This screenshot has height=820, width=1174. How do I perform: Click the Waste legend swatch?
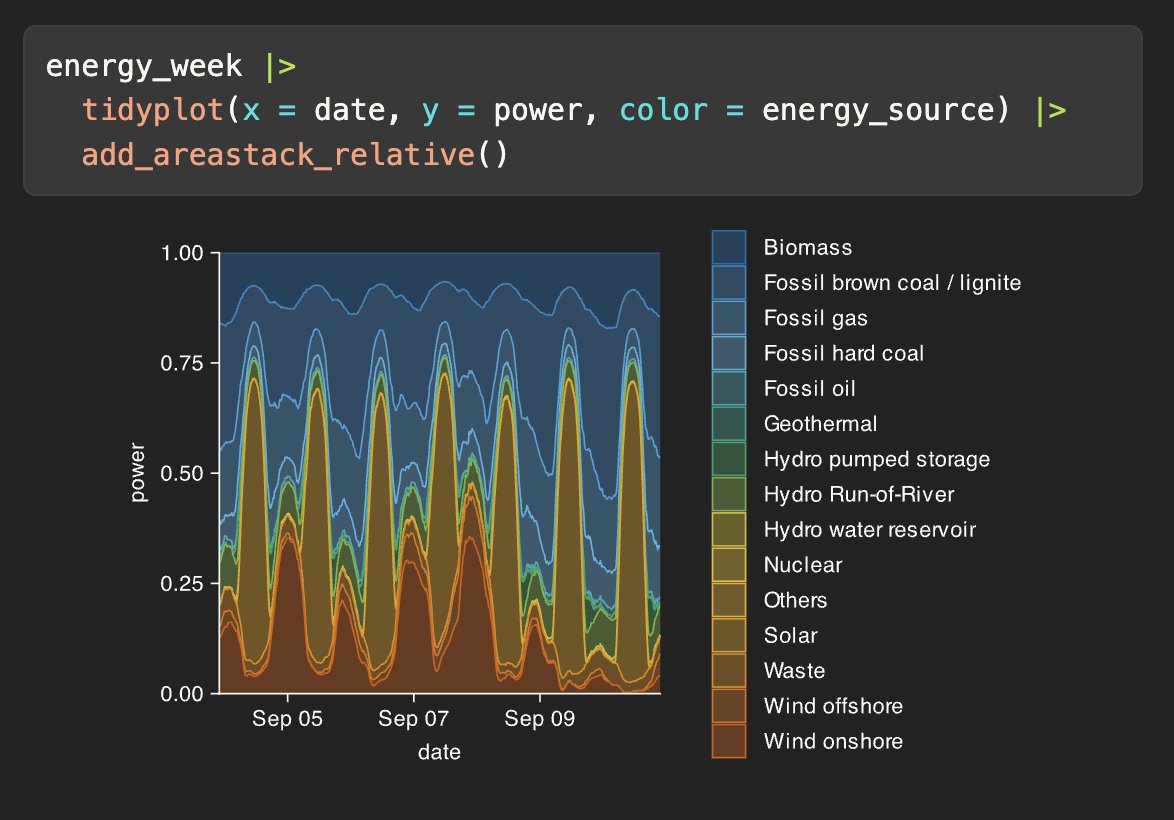coord(729,670)
